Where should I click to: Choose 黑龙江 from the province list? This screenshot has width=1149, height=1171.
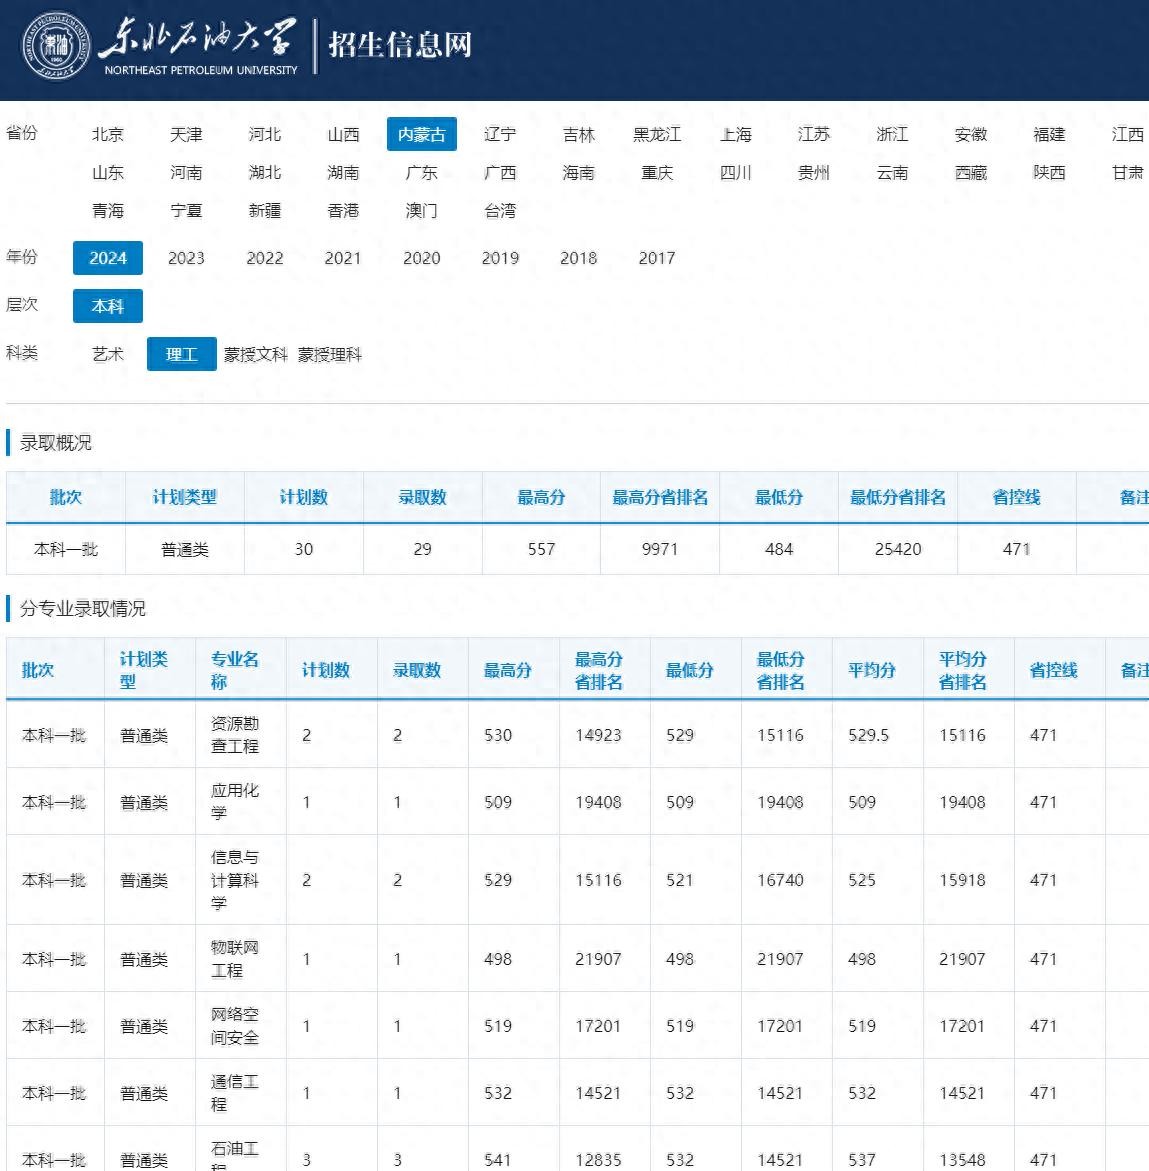(x=657, y=134)
